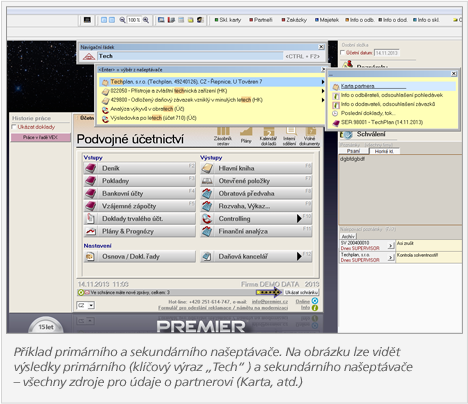The width and height of the screenshot is (468, 404).
Task: Select SER 98001 - TechPlan entry
Action: (x=393, y=122)
